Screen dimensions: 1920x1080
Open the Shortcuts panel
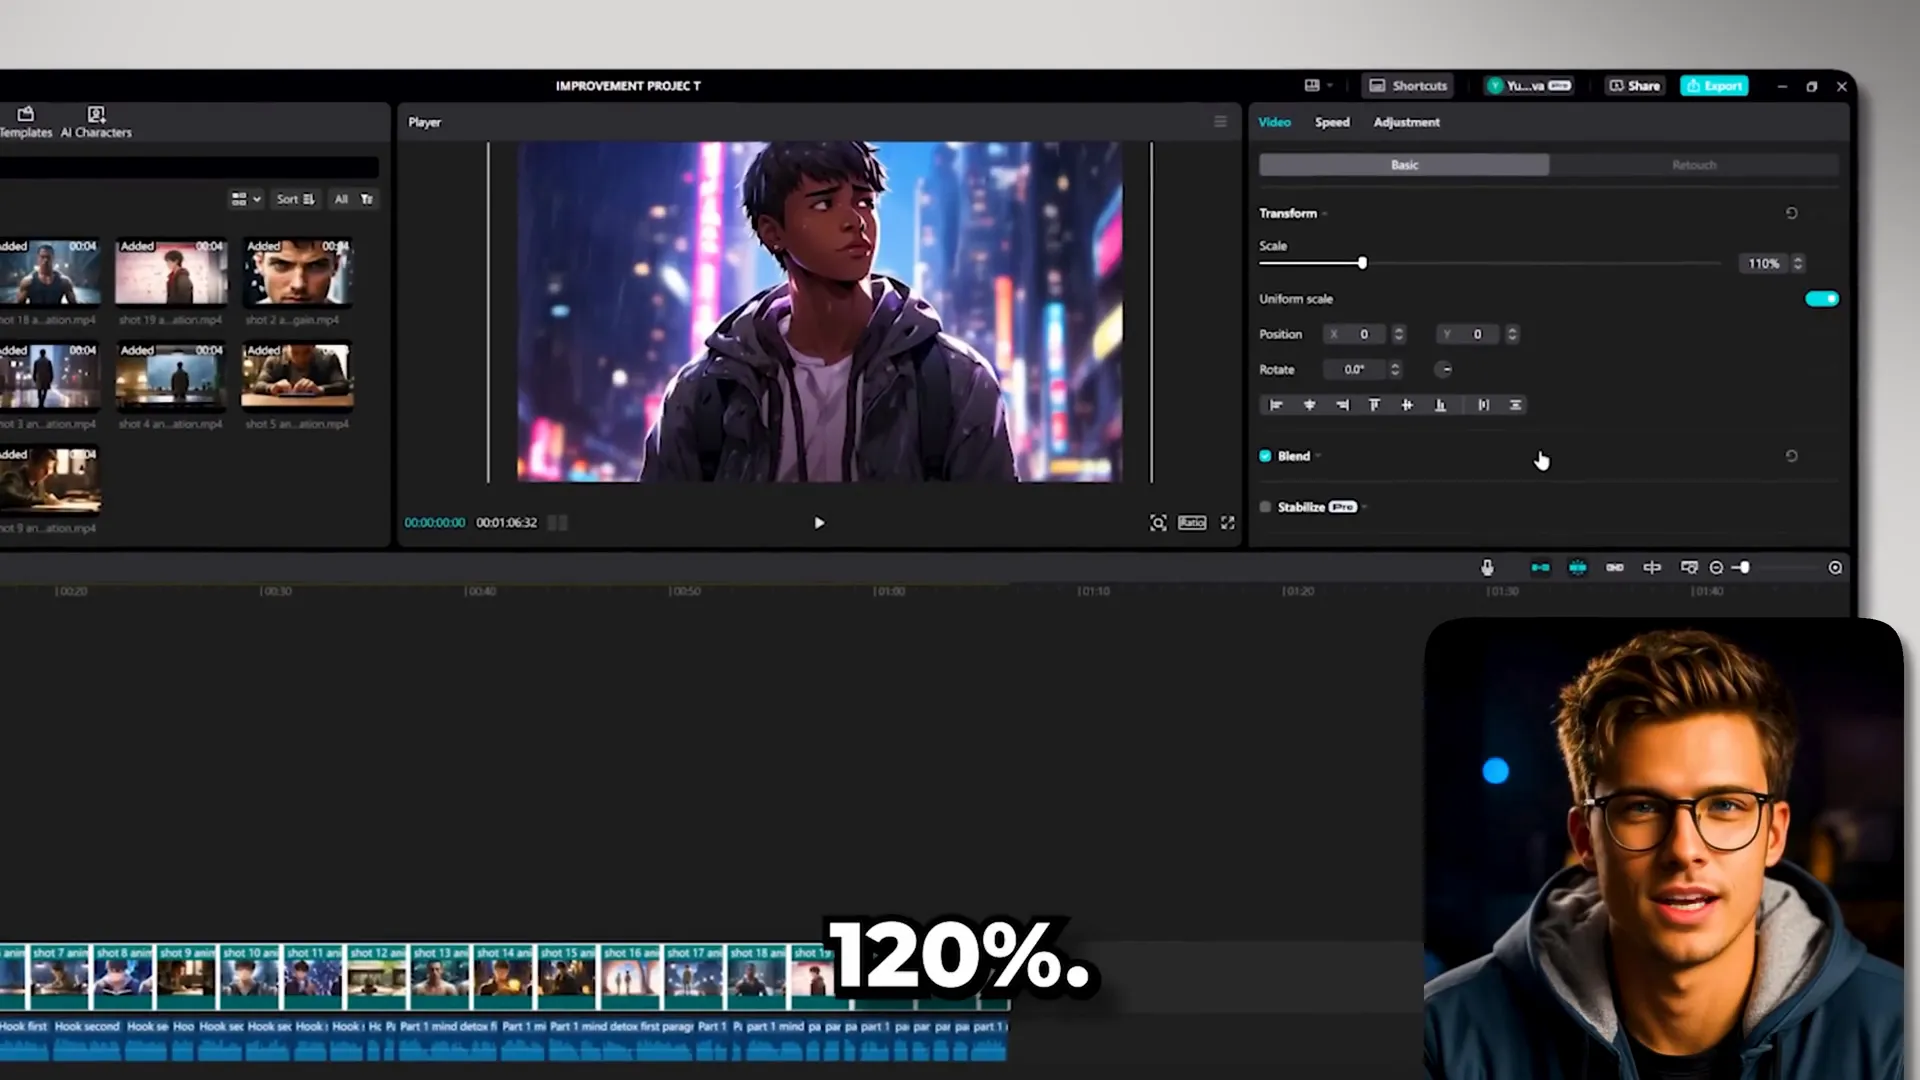pos(1408,86)
